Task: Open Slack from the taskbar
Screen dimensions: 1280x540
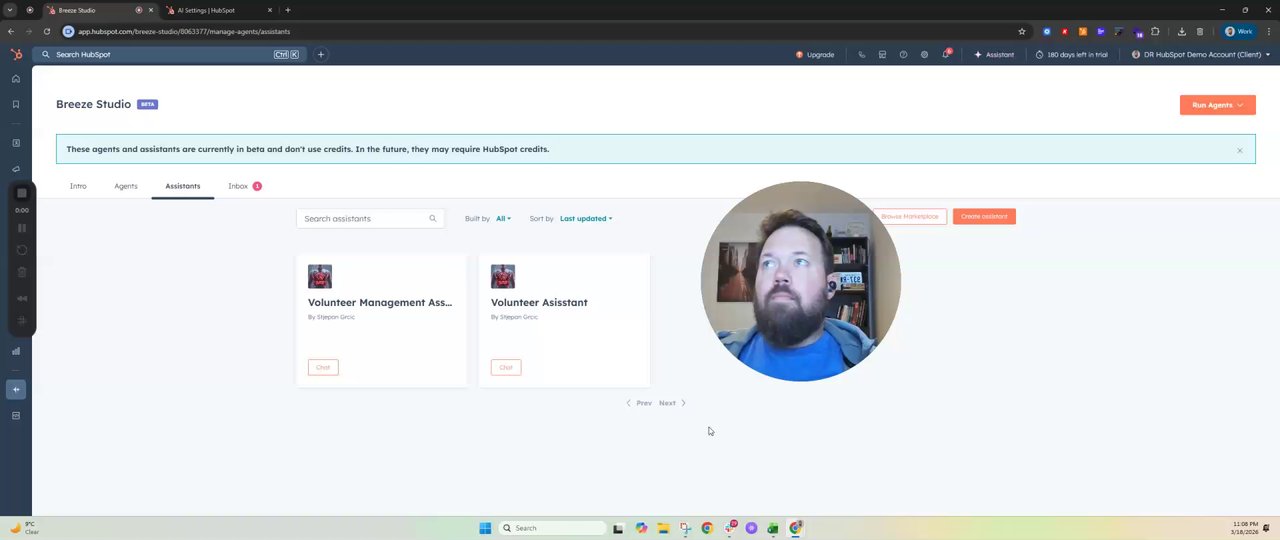Action: click(x=729, y=528)
